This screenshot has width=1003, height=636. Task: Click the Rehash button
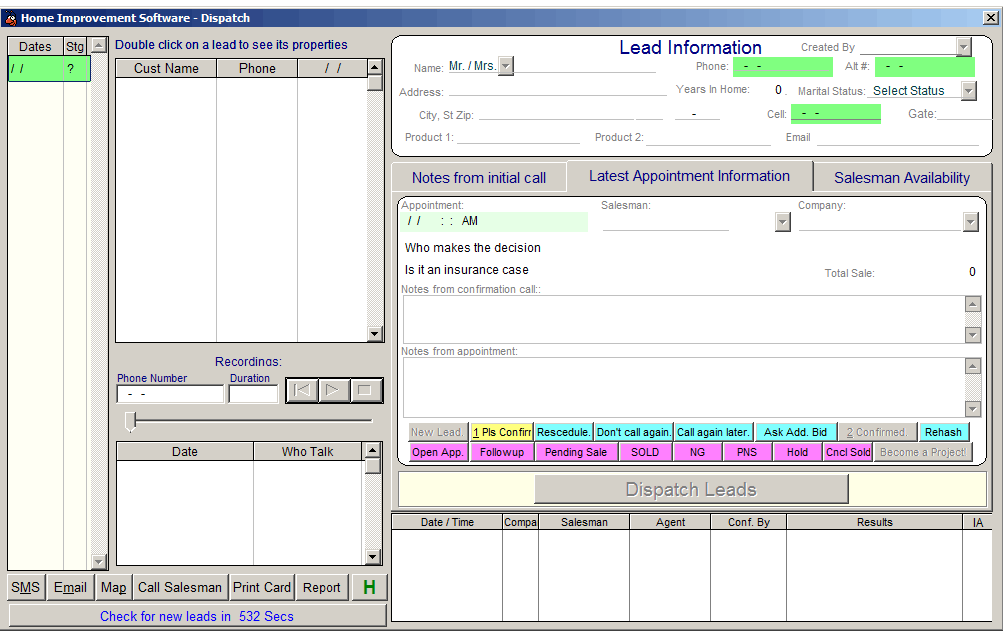943,433
